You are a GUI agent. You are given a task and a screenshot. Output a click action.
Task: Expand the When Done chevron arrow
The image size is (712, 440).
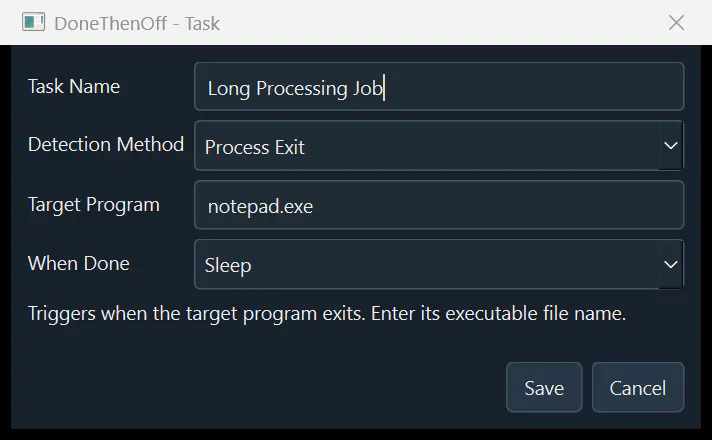(x=671, y=264)
